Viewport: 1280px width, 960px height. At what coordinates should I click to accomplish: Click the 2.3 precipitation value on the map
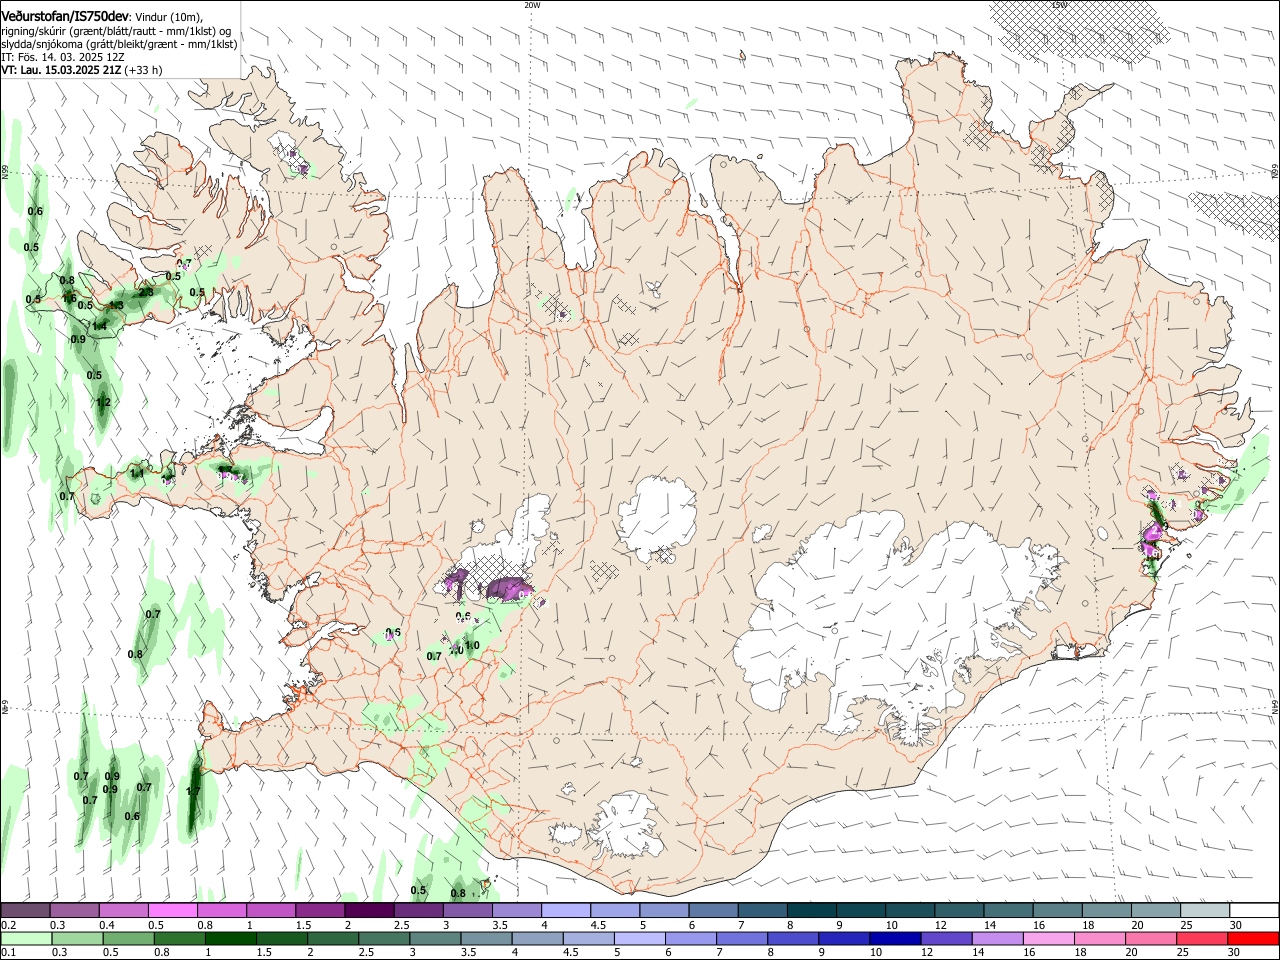[x=146, y=292]
